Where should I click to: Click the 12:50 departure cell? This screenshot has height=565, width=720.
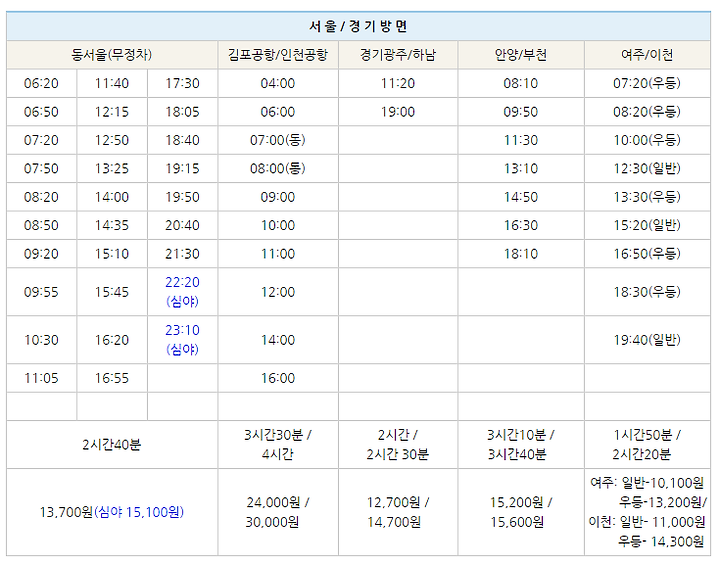click(112, 140)
